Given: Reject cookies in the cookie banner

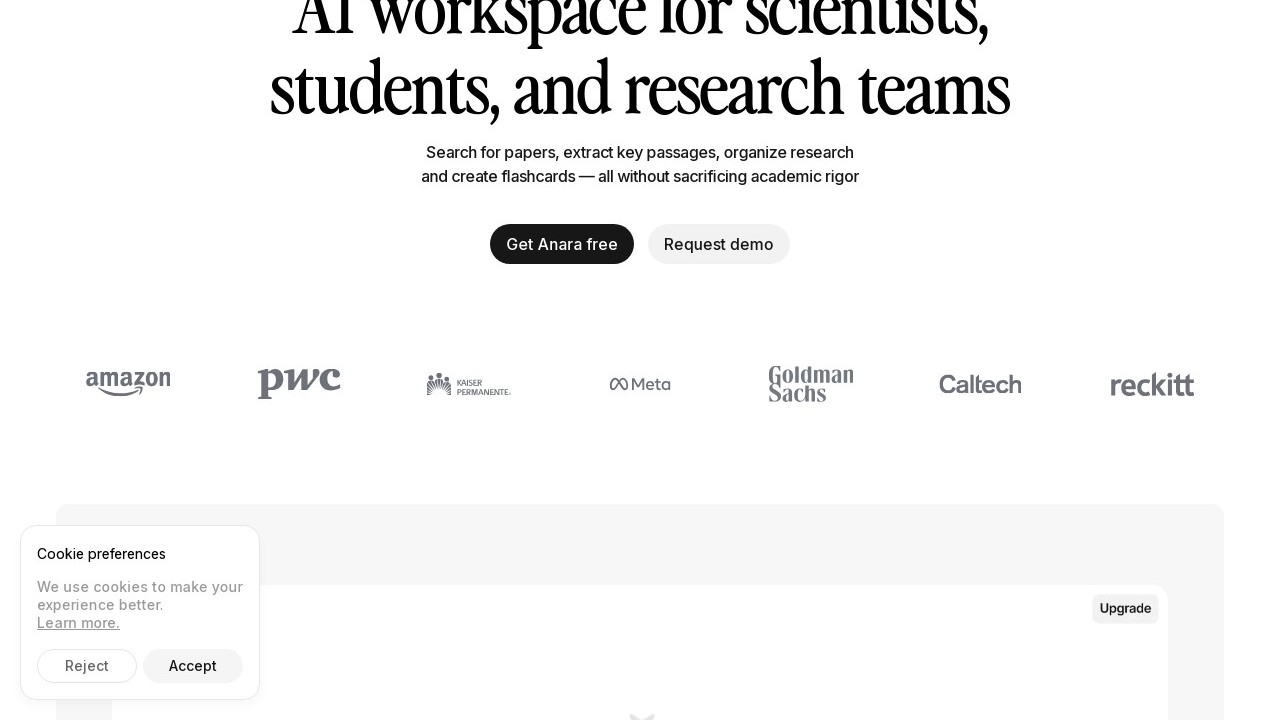Looking at the screenshot, I should [87, 666].
